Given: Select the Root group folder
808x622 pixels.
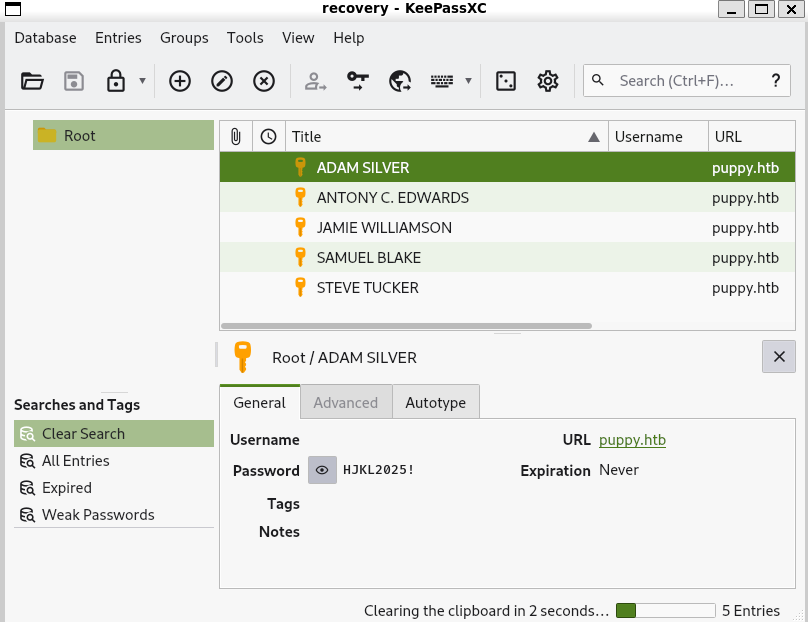Looking at the screenshot, I should tap(123, 136).
